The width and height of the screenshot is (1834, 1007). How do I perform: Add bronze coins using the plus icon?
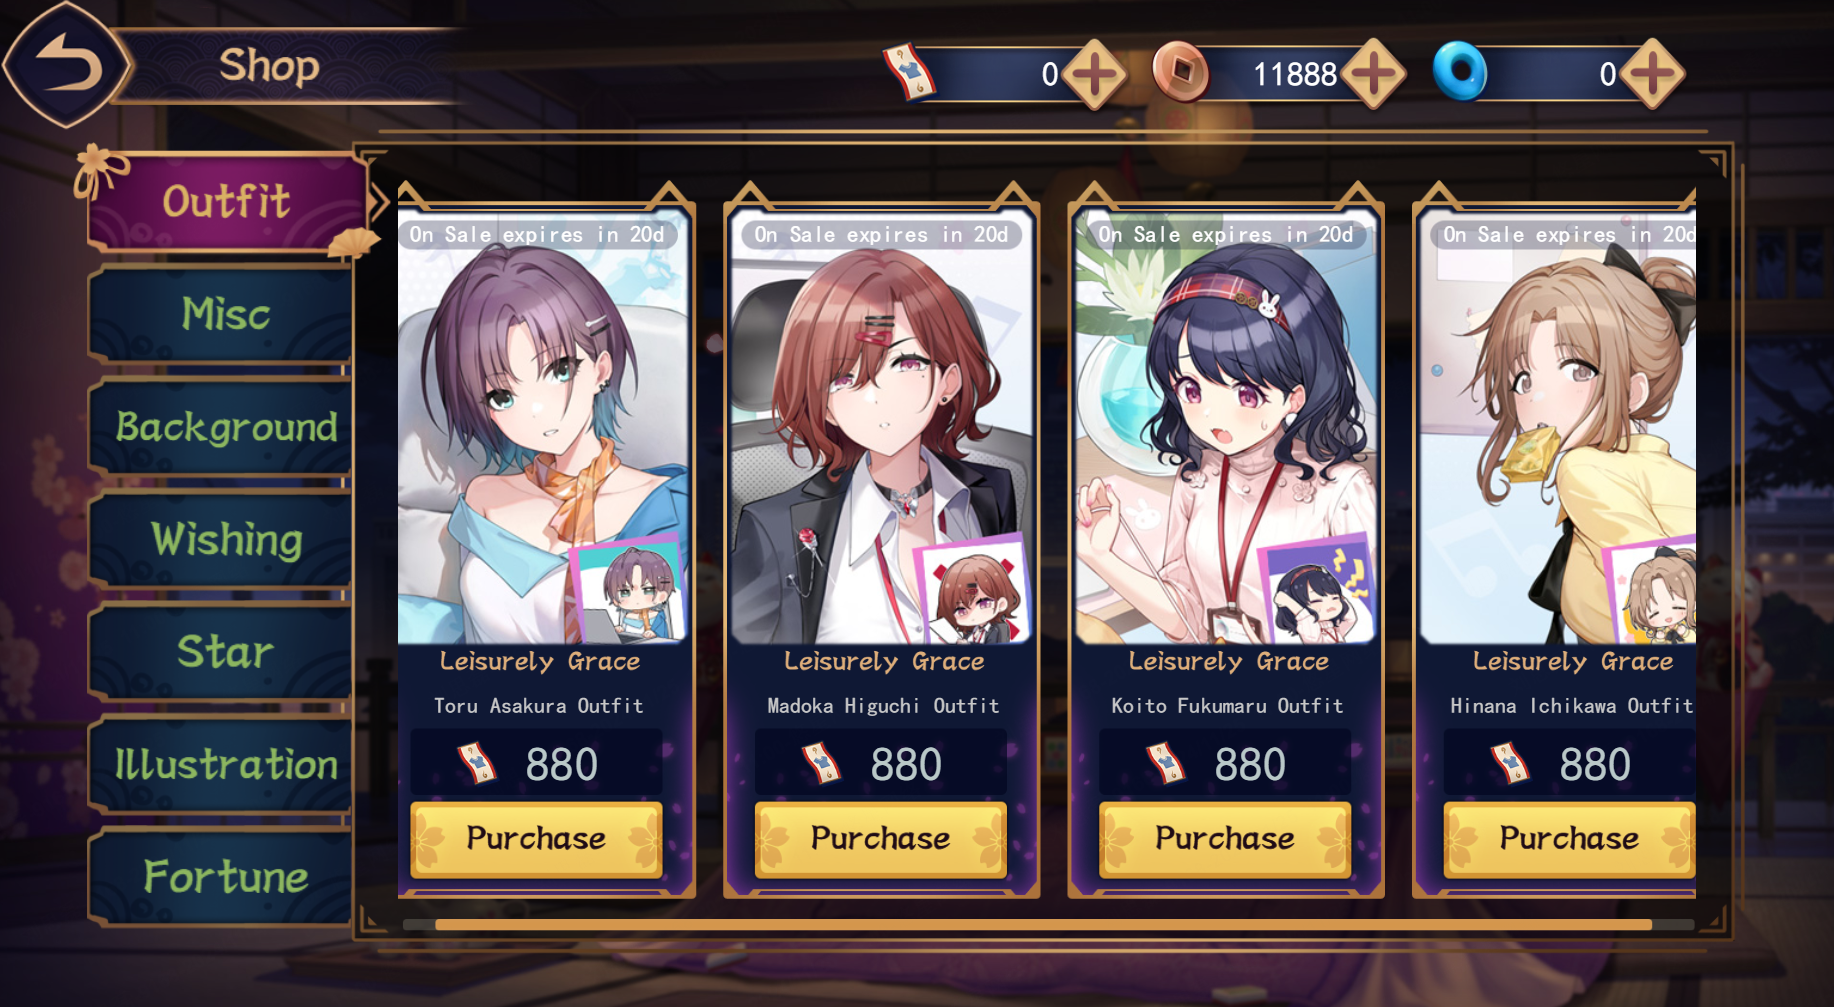[1373, 74]
